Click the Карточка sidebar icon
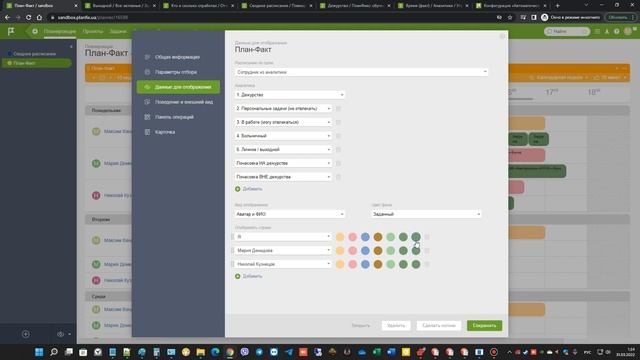 click(147, 132)
